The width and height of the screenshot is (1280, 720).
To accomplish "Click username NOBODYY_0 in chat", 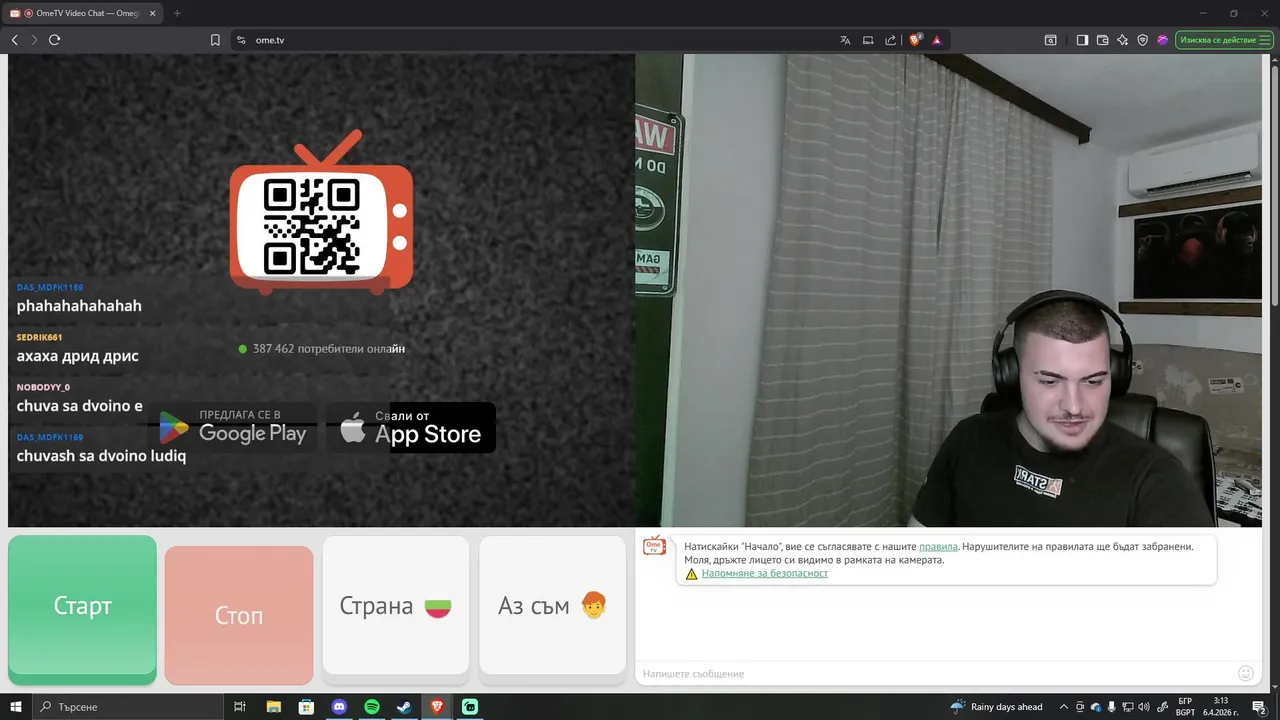I will tap(43, 387).
